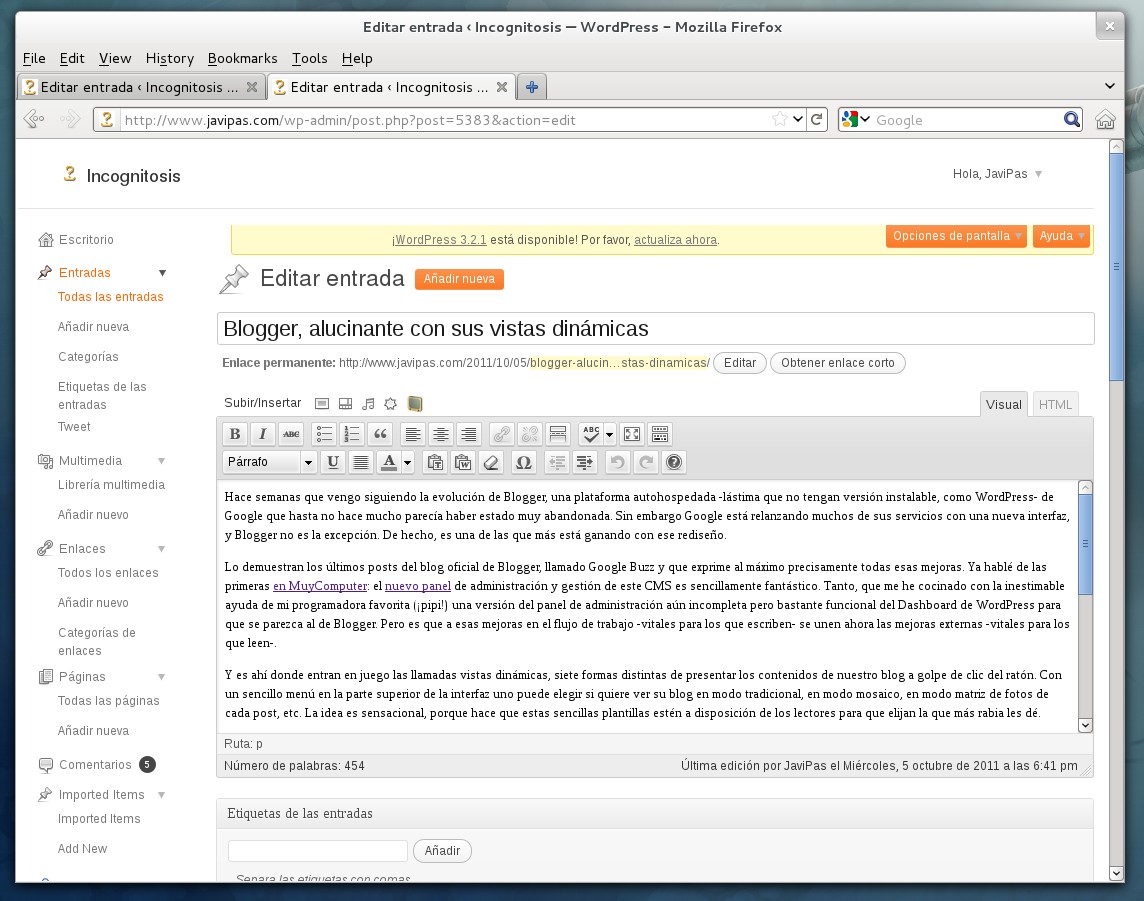Expand the Ayuda help panel

pyautogui.click(x=1062, y=236)
